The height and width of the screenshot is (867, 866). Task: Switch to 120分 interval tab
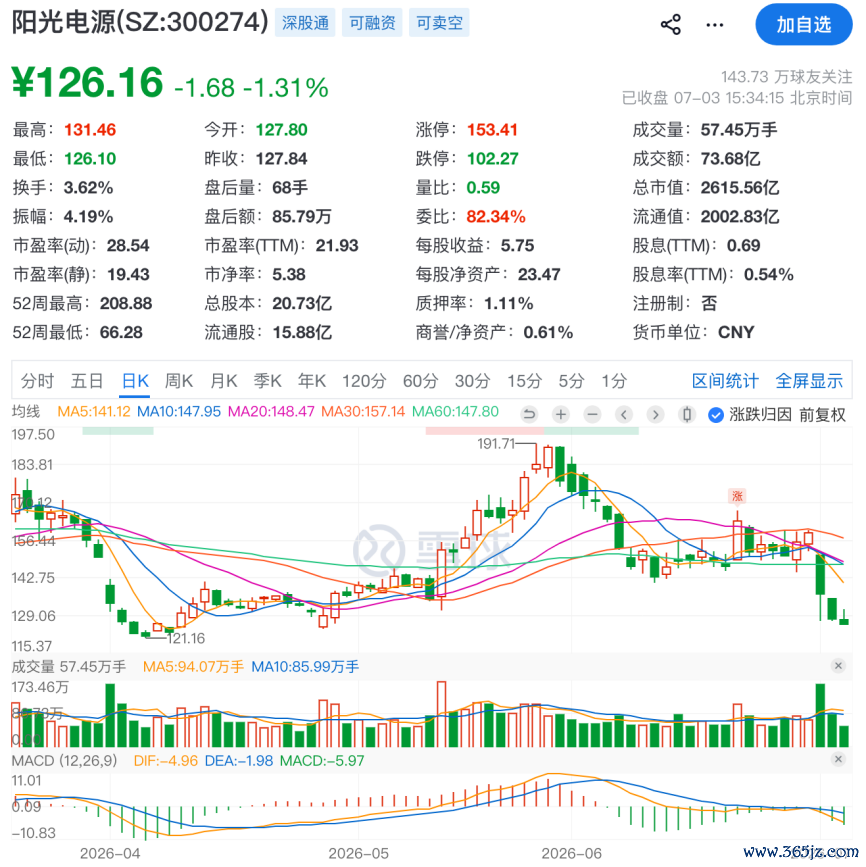point(364,381)
